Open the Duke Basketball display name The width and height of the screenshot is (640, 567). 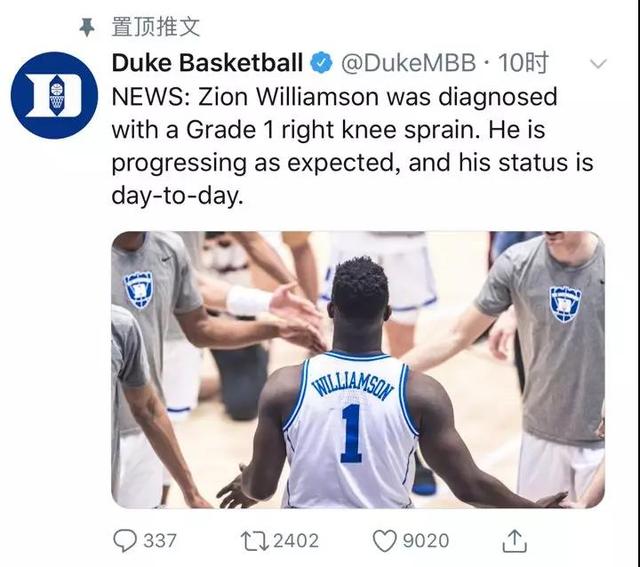(x=207, y=64)
